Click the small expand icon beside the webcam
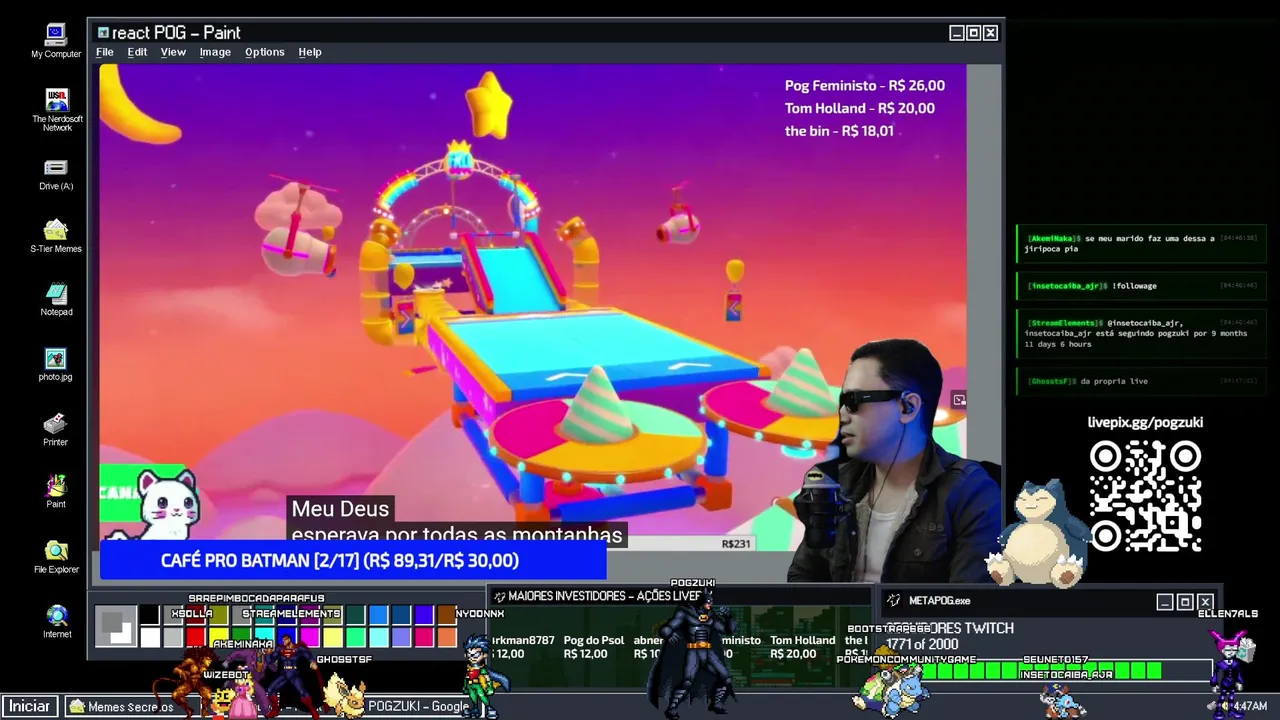The width and height of the screenshot is (1280, 720). click(x=959, y=400)
